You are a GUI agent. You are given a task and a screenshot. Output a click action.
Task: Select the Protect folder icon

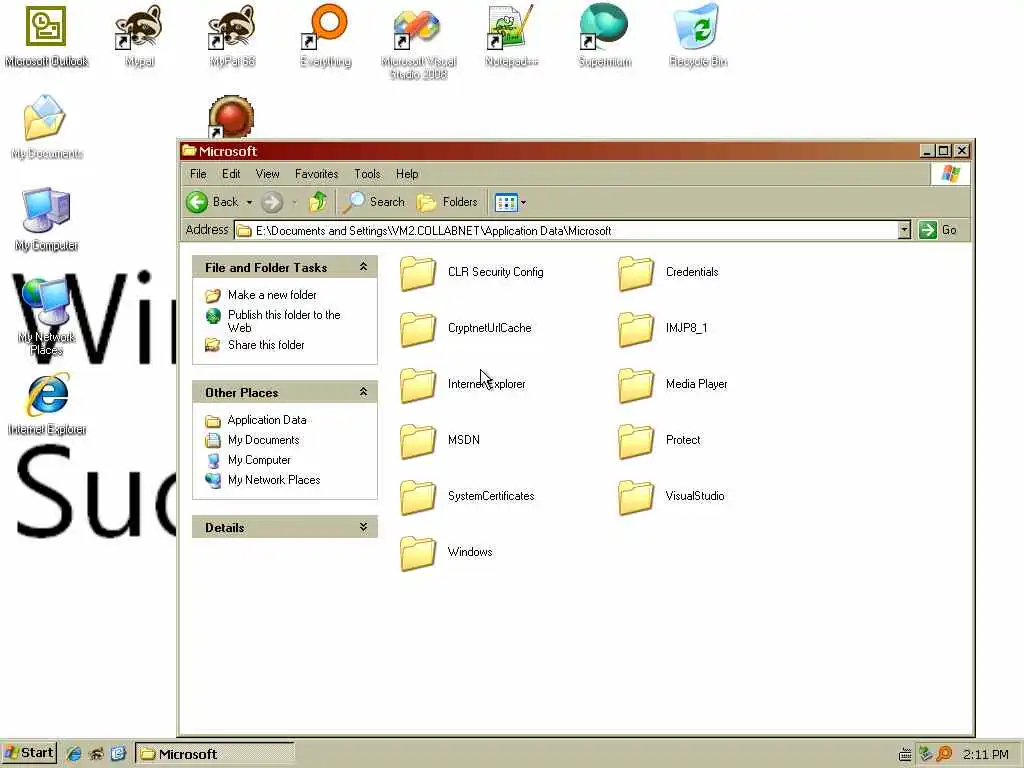pos(635,441)
